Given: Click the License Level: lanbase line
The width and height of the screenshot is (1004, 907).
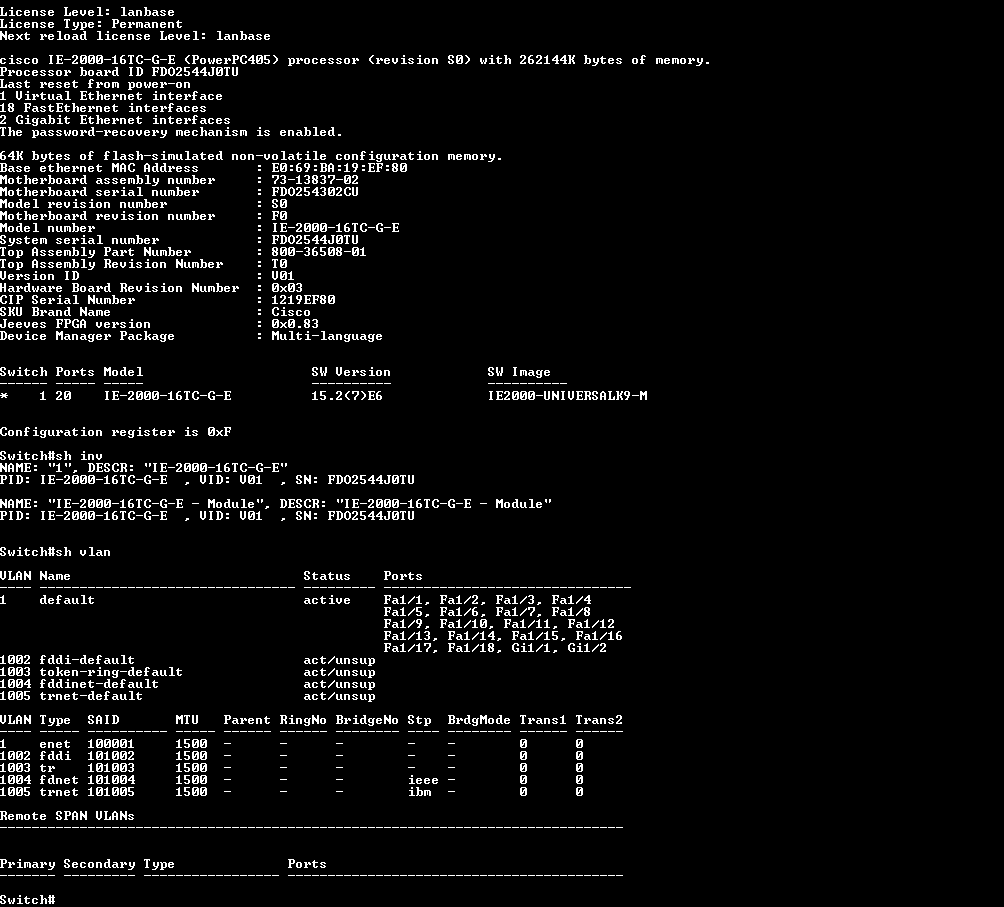Looking at the screenshot, I should (x=87, y=12).
